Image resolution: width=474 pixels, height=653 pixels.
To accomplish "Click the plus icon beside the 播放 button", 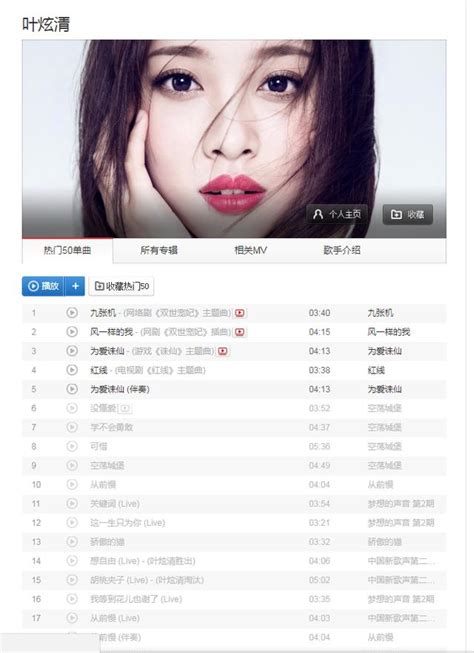I will click(x=75, y=286).
